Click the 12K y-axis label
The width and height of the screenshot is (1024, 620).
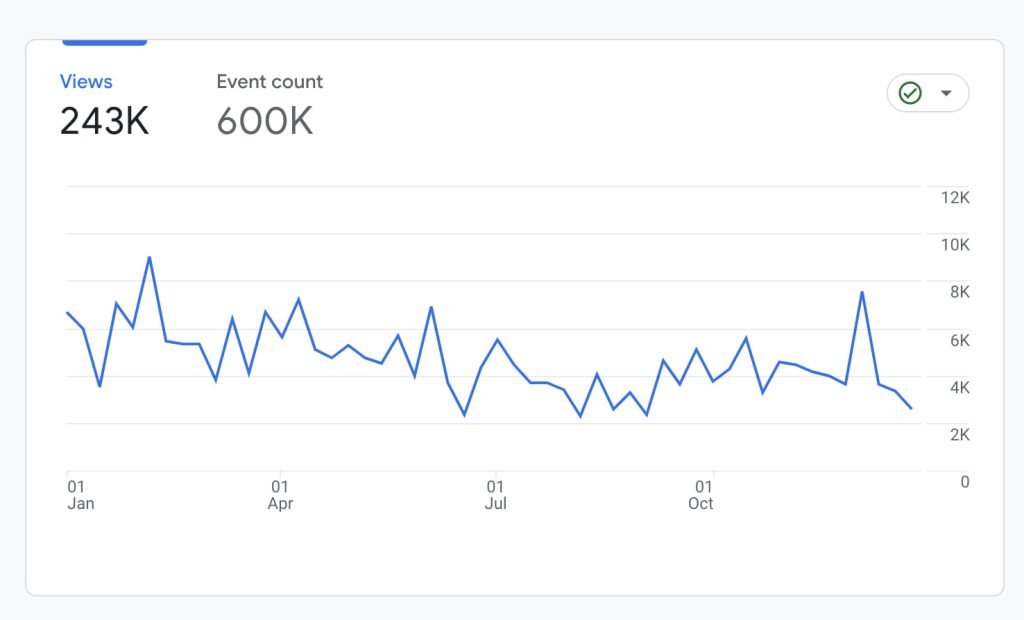tap(956, 198)
